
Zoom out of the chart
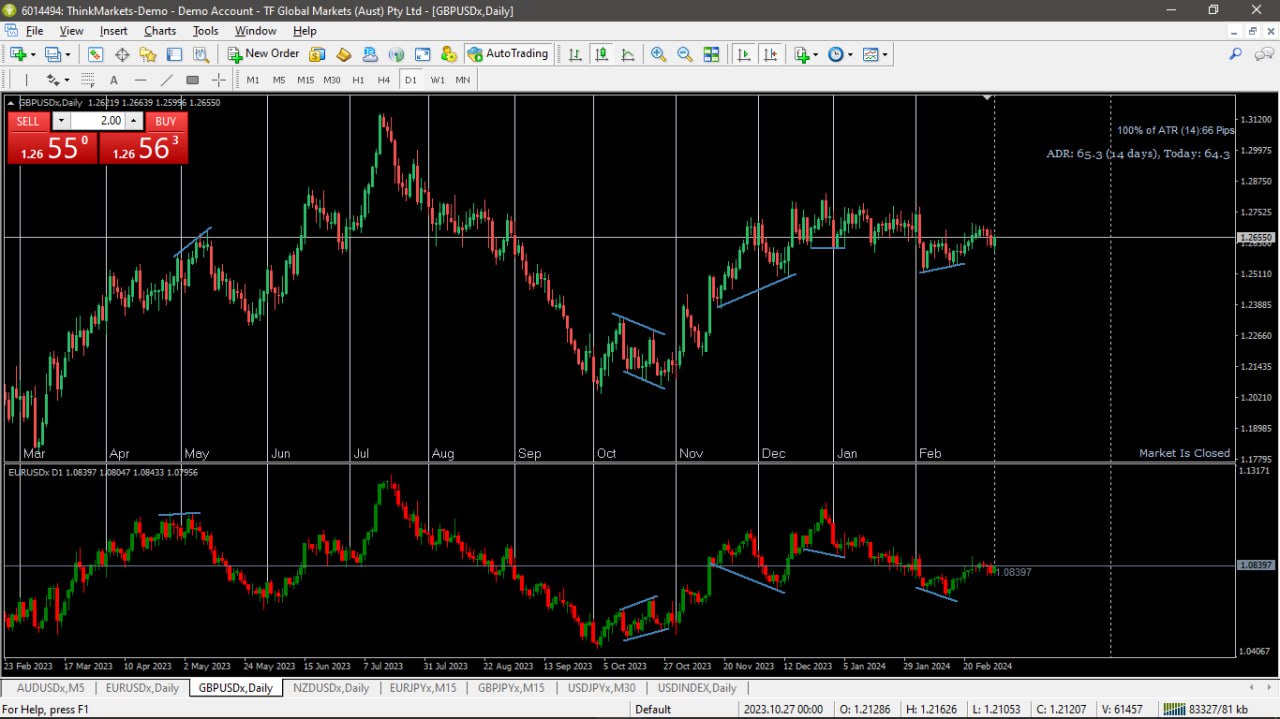[685, 54]
